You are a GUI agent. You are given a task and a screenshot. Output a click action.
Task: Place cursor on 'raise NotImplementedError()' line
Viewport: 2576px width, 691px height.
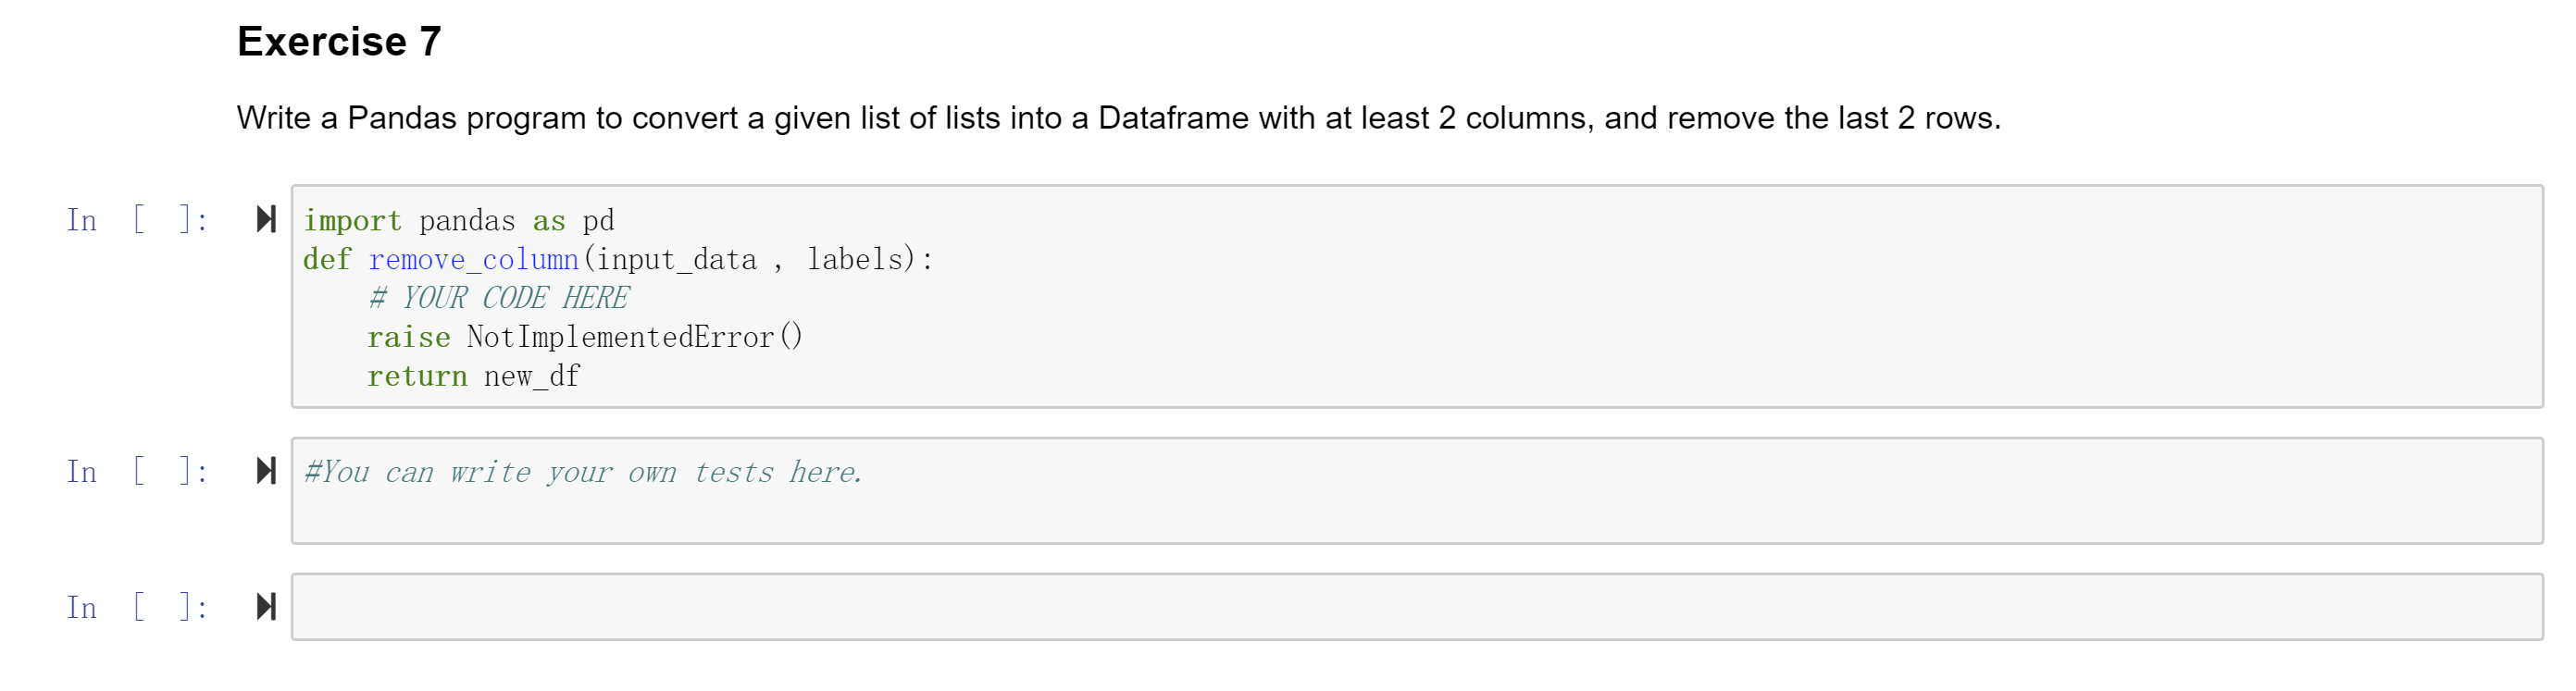[x=585, y=337]
